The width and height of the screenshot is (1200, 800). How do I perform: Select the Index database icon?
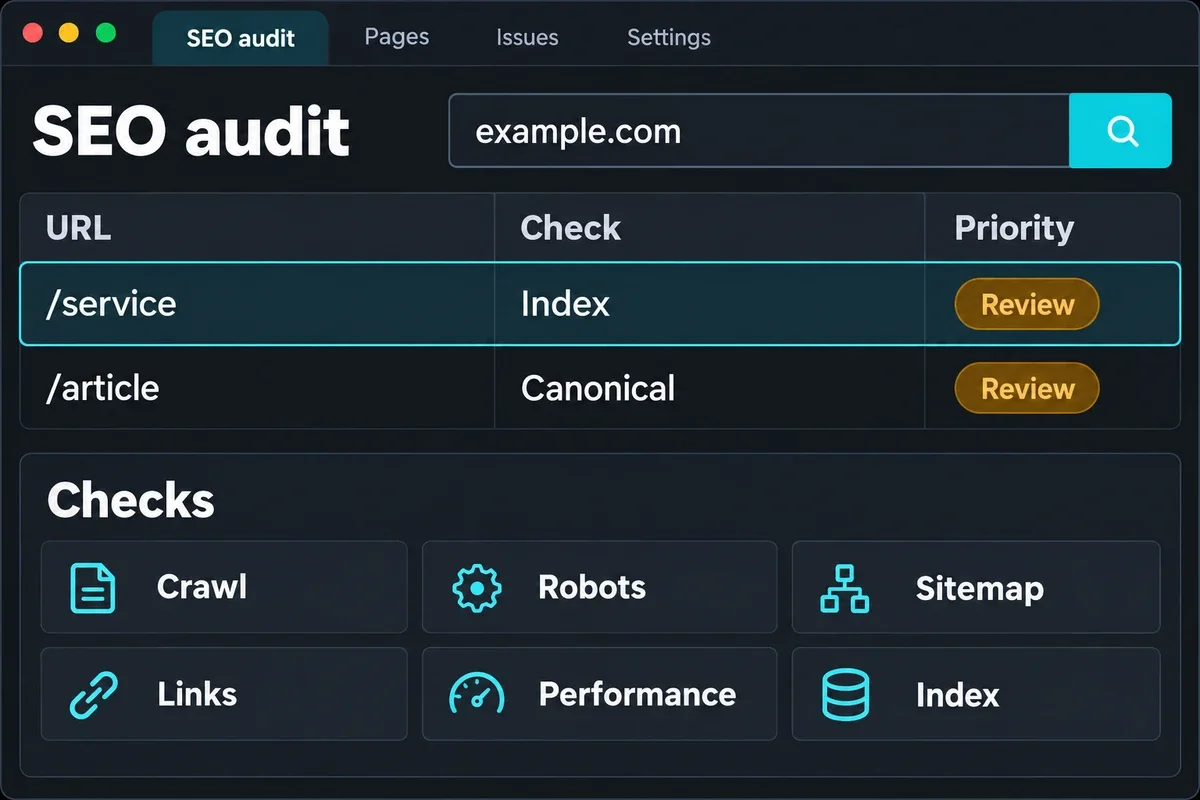845,694
